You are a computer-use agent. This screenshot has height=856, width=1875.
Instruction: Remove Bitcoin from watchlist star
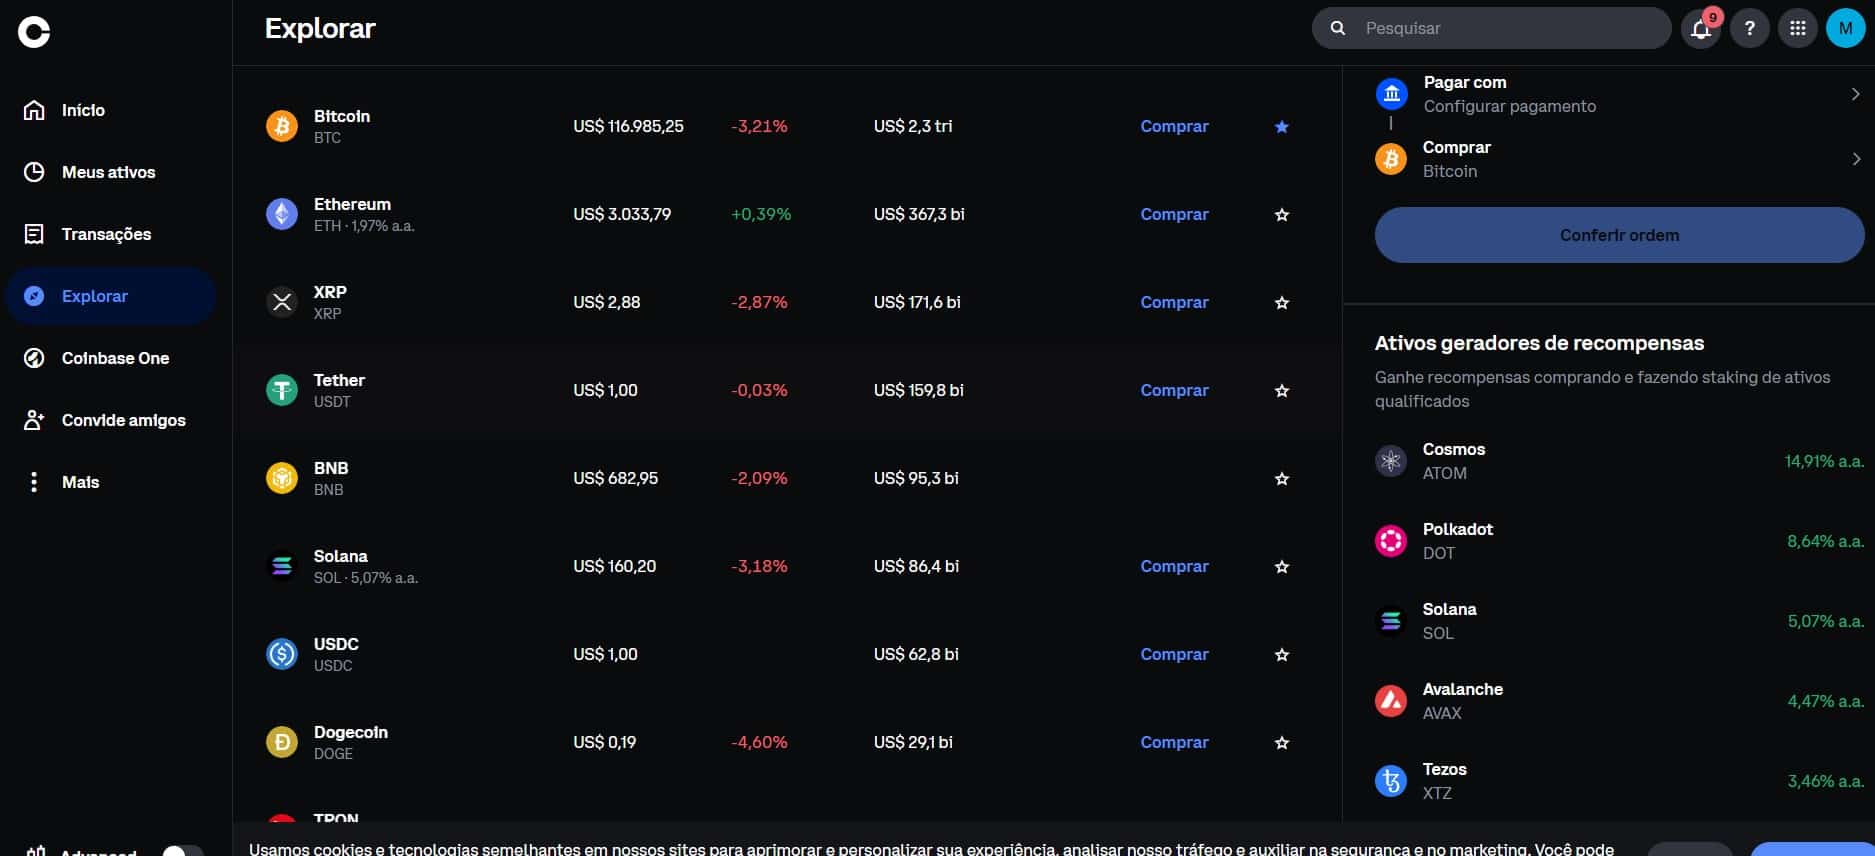[x=1282, y=127]
